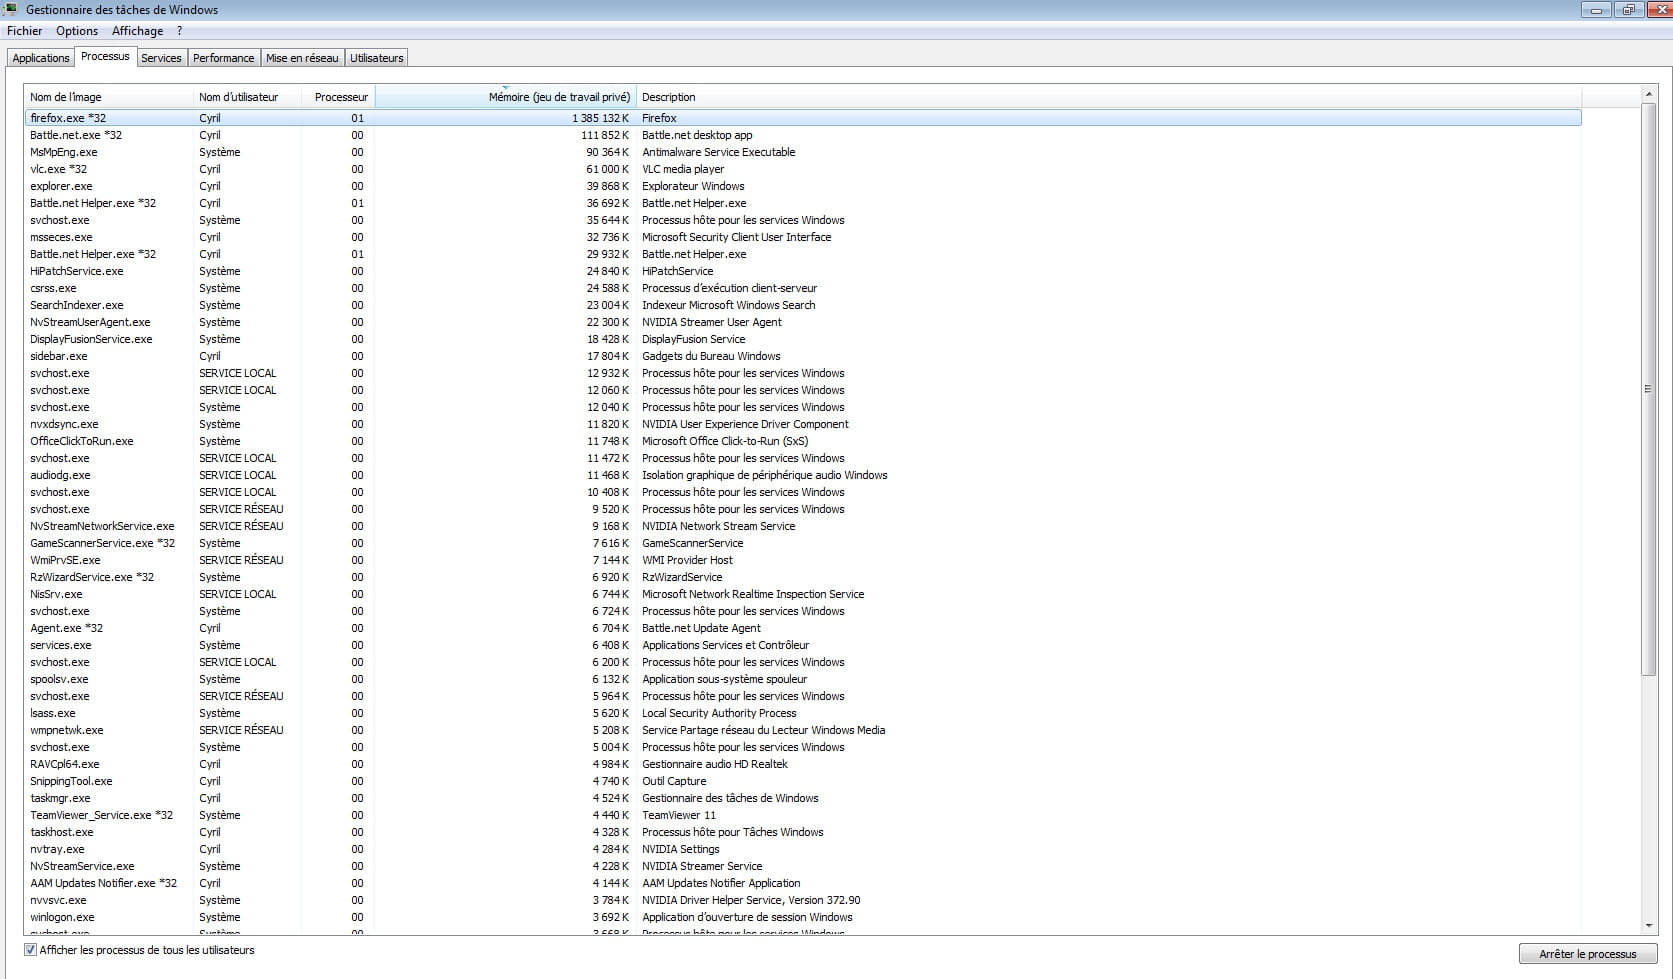Screen dimensions: 1673x979
Task: Open the Options menu
Action: click(77, 31)
